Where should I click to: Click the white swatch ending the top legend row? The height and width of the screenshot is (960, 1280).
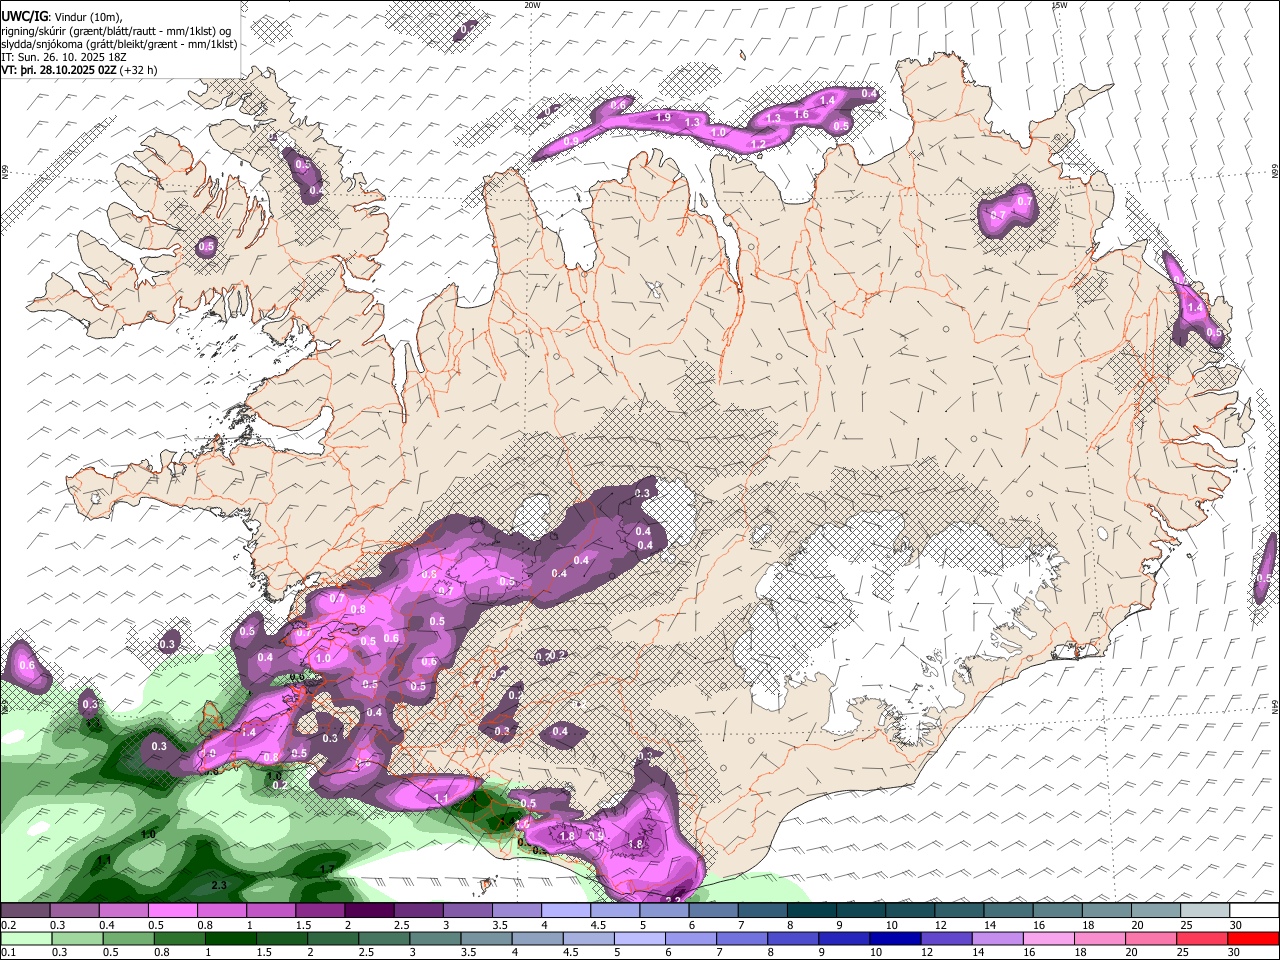pos(1252,911)
